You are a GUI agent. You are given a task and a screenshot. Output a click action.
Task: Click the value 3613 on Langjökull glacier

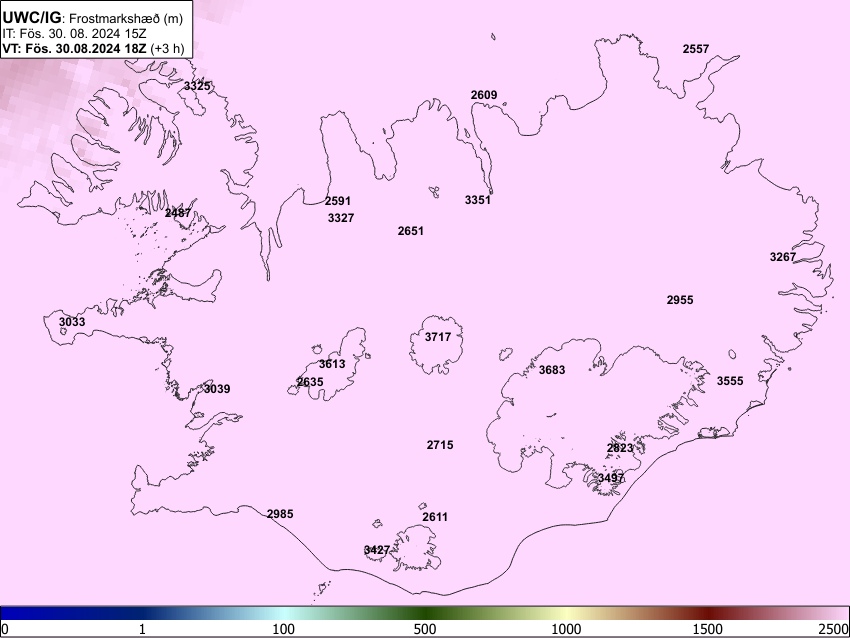[x=332, y=364]
